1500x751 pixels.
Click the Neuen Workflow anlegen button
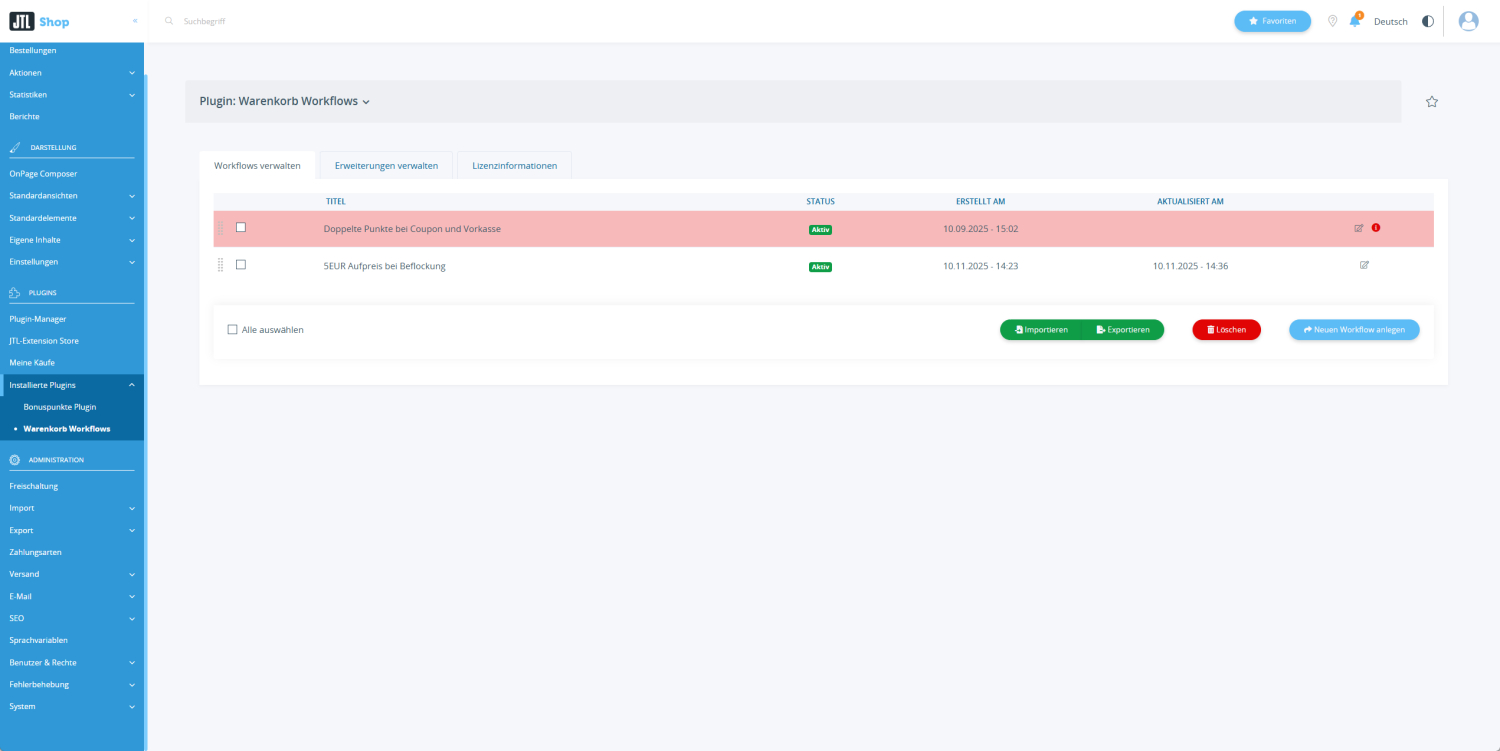[1354, 329]
